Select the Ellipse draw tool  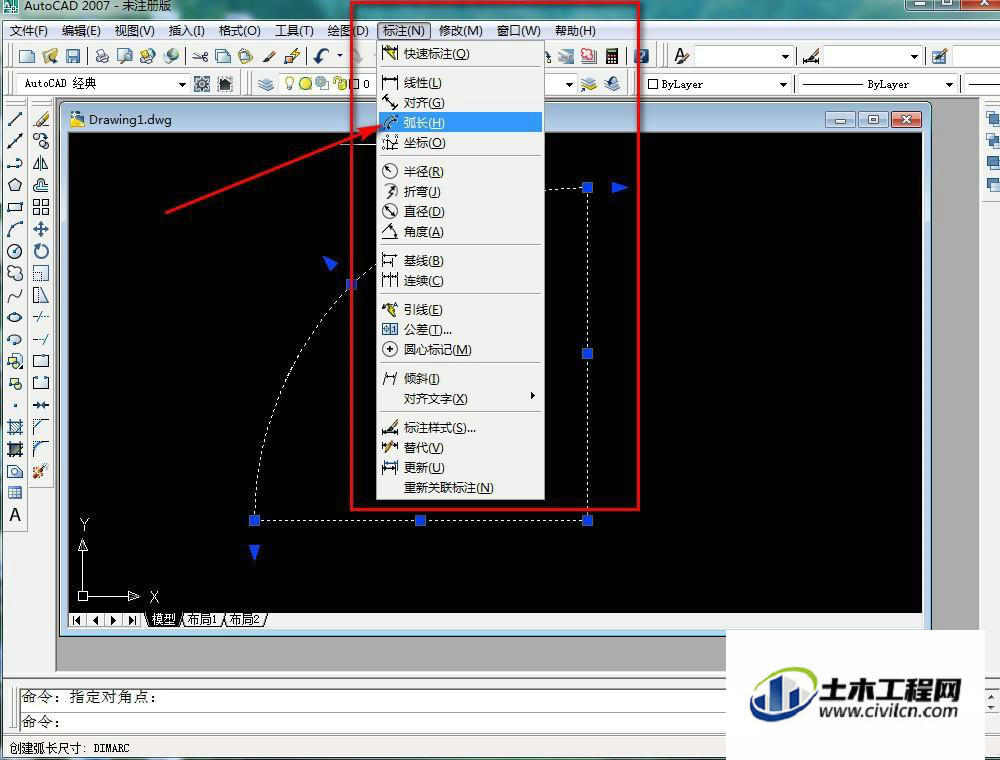pos(15,317)
